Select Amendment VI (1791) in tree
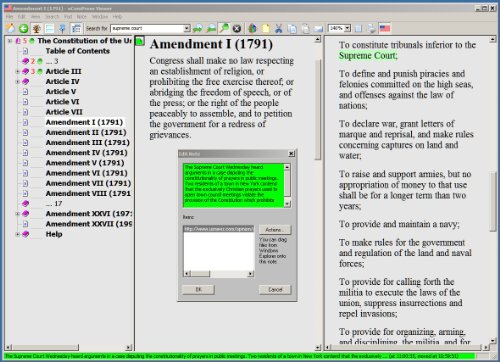The image size is (500, 362). click(87, 173)
